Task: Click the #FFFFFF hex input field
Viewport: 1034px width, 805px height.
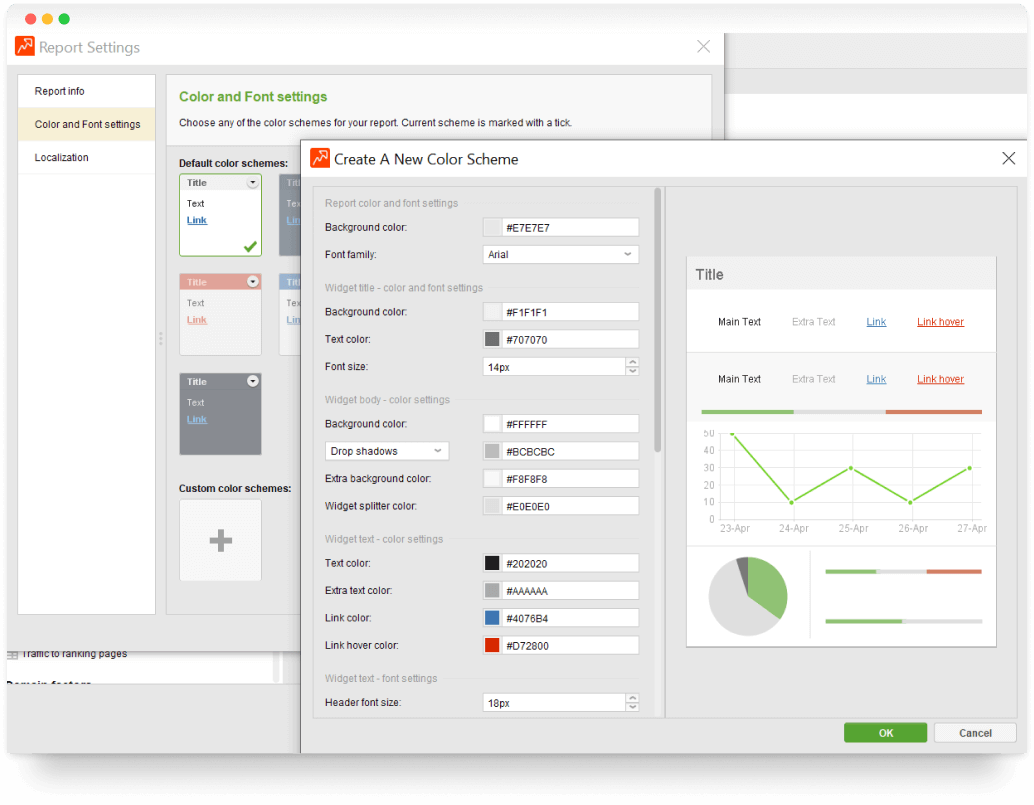Action: click(x=570, y=424)
